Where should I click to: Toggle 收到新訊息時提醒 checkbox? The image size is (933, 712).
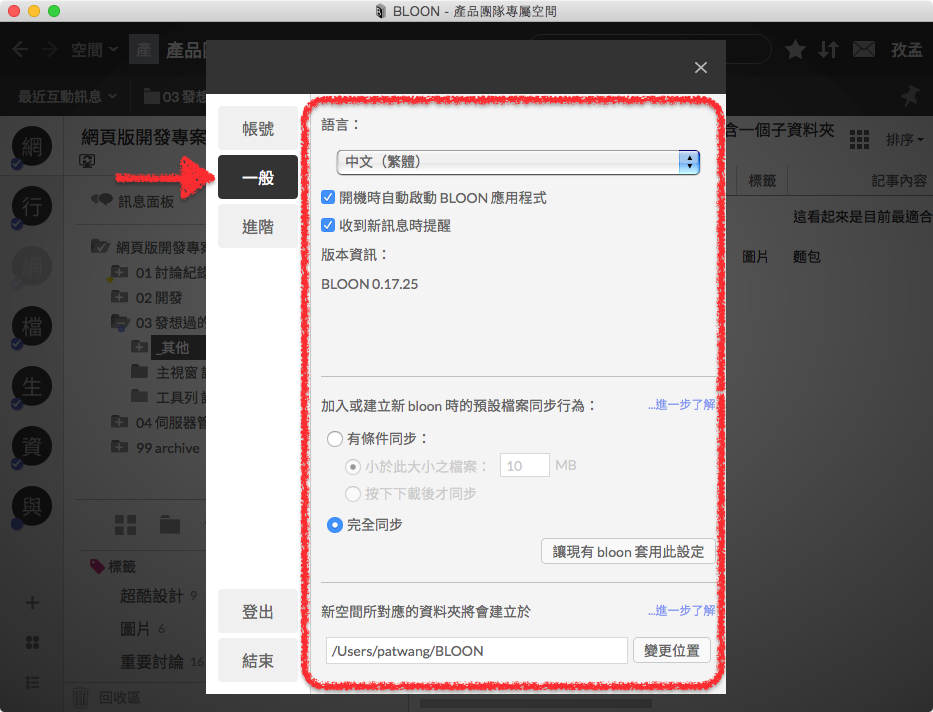[327, 225]
